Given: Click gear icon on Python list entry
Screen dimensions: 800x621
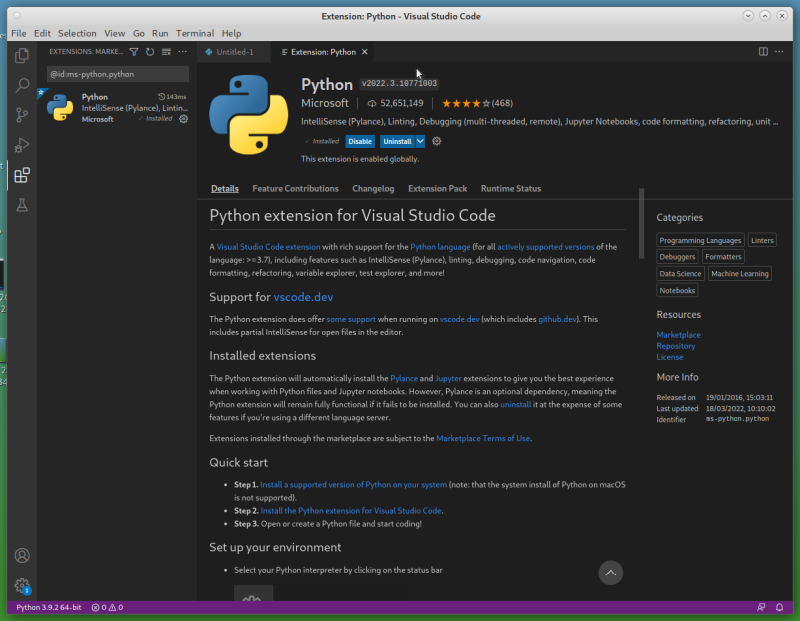Looking at the screenshot, I should point(184,119).
